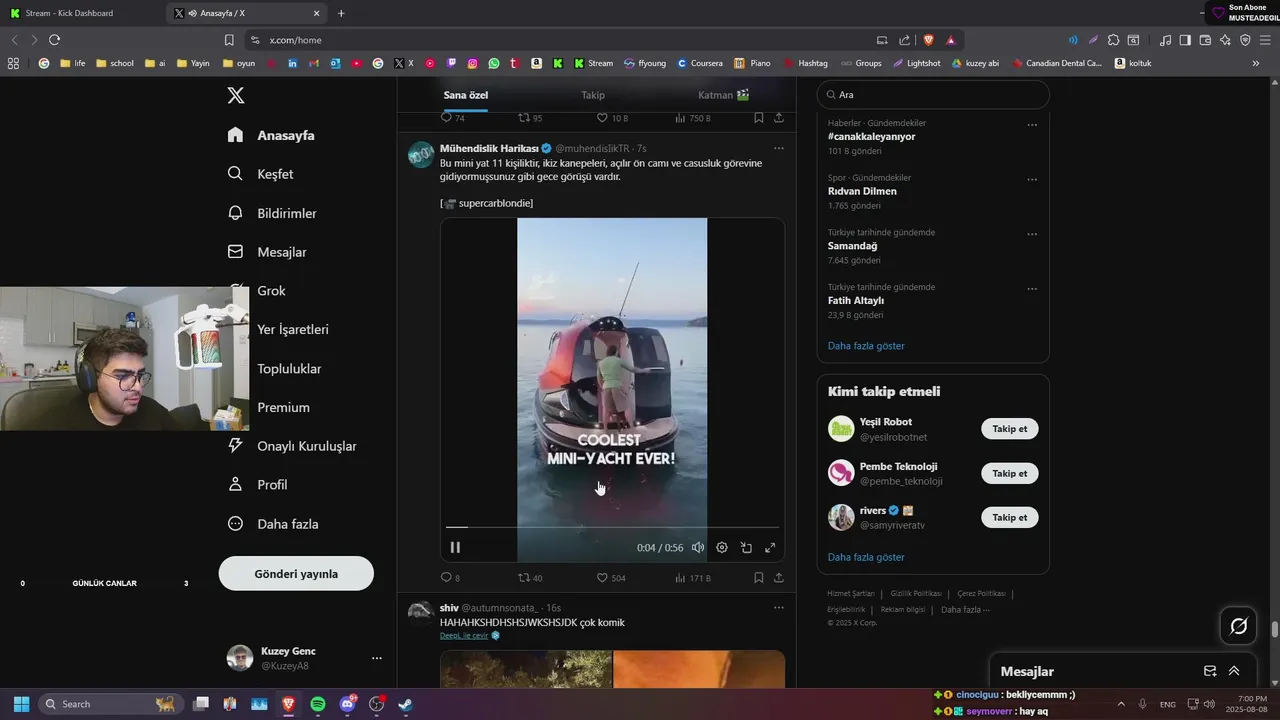The height and width of the screenshot is (720, 1280).
Task: Open the school bookmarks folder
Action: point(114,63)
